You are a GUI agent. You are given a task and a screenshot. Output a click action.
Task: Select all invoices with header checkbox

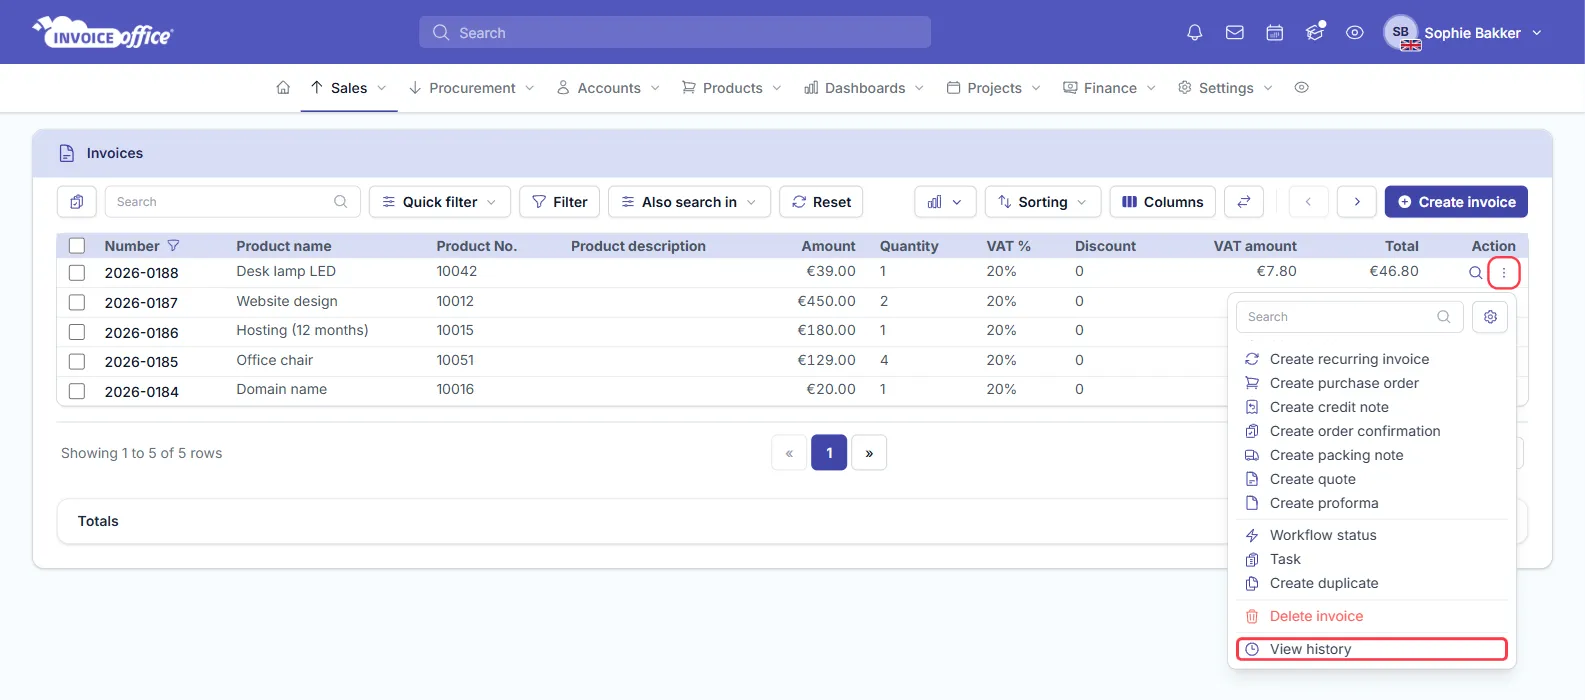point(77,246)
